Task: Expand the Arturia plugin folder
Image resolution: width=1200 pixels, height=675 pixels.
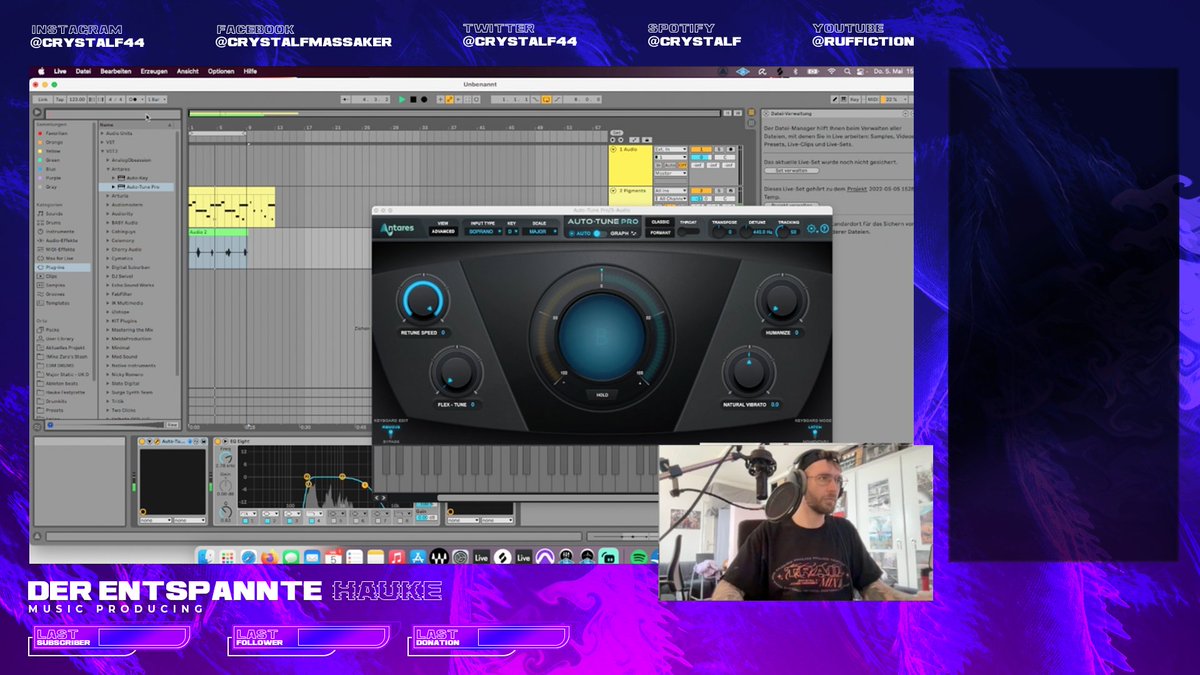Action: coord(109,196)
